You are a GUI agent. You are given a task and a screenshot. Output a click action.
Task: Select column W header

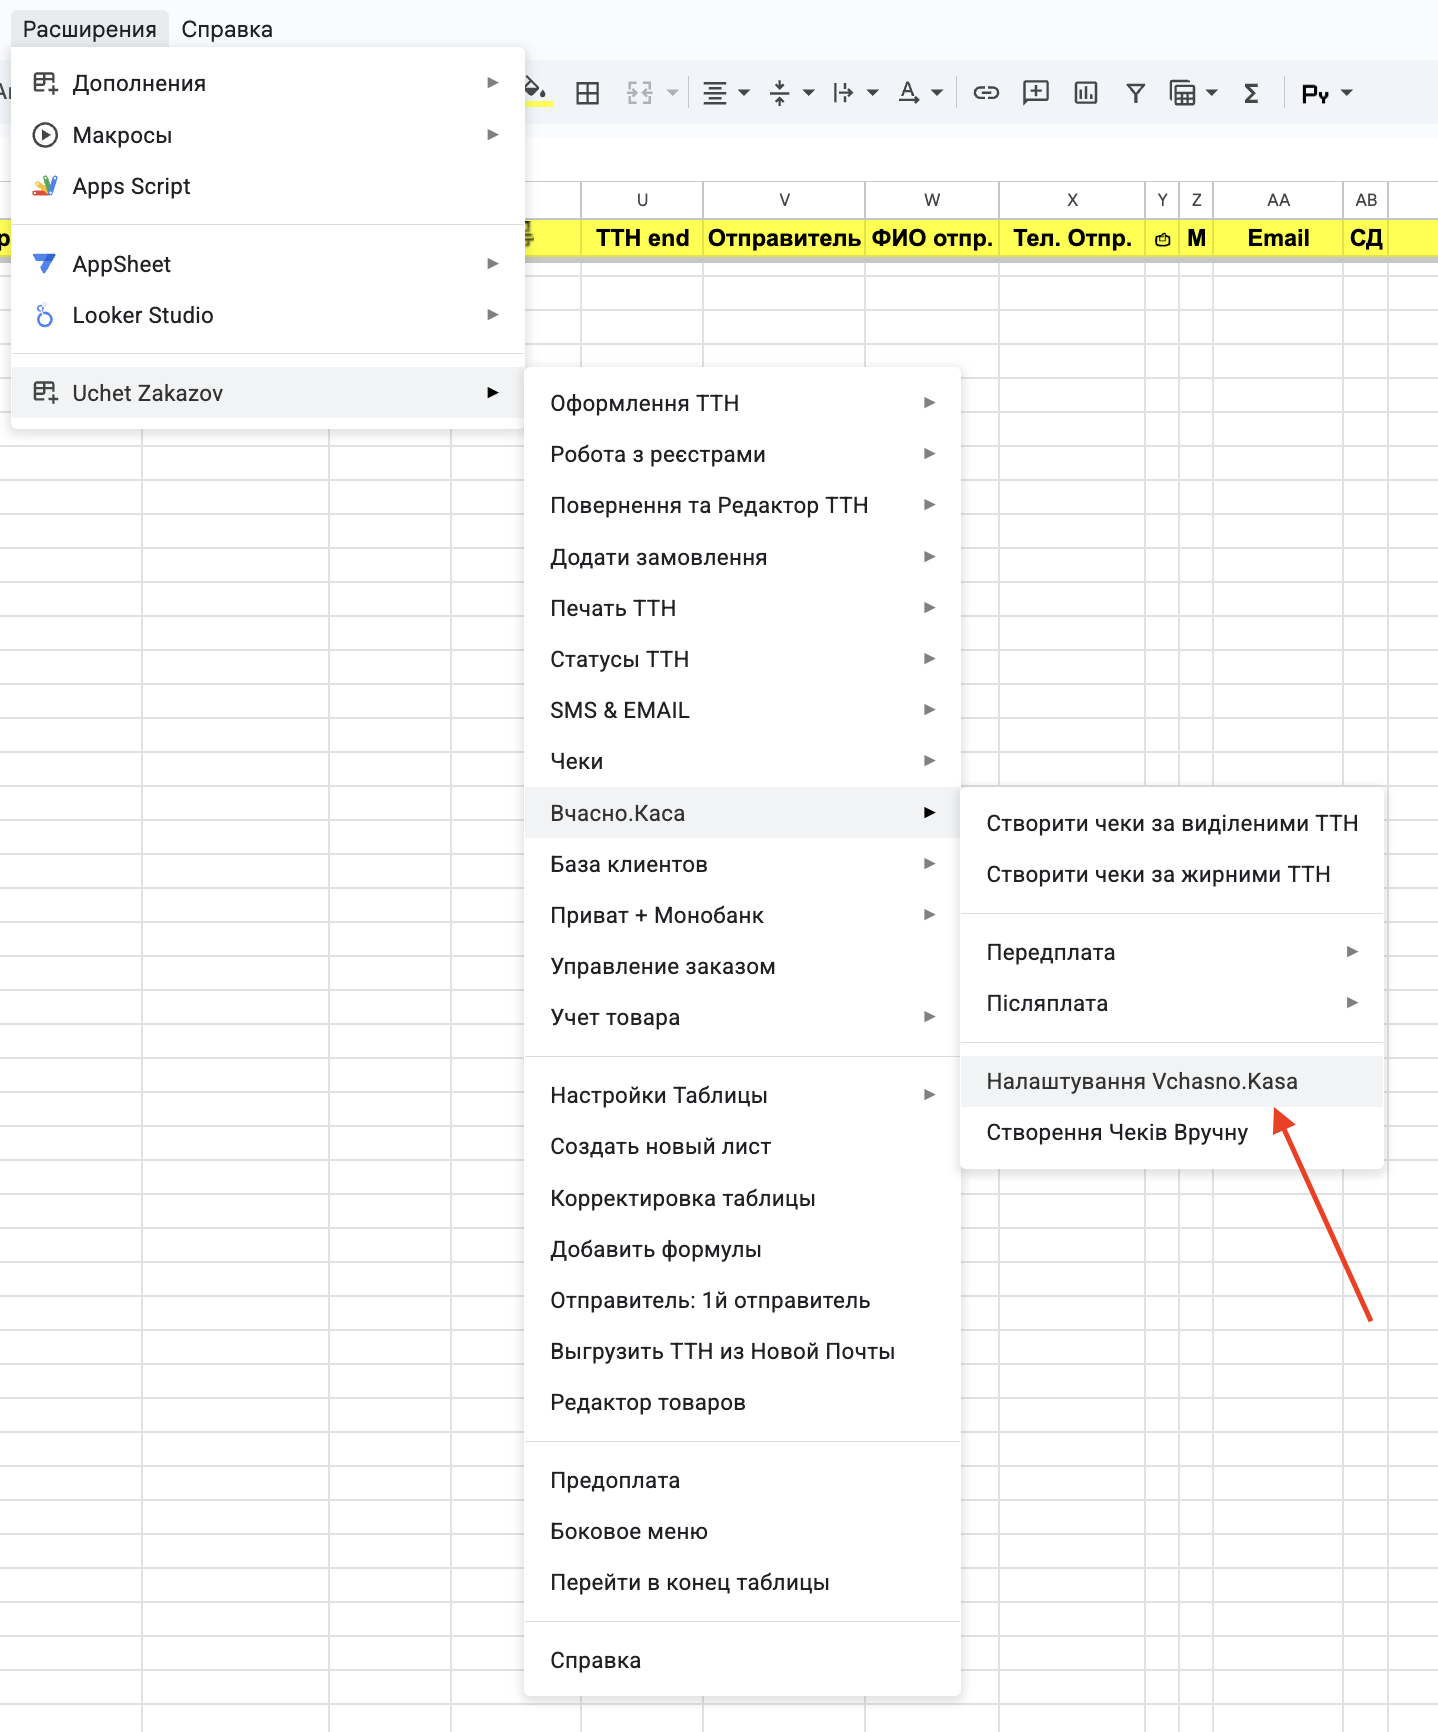pos(932,200)
